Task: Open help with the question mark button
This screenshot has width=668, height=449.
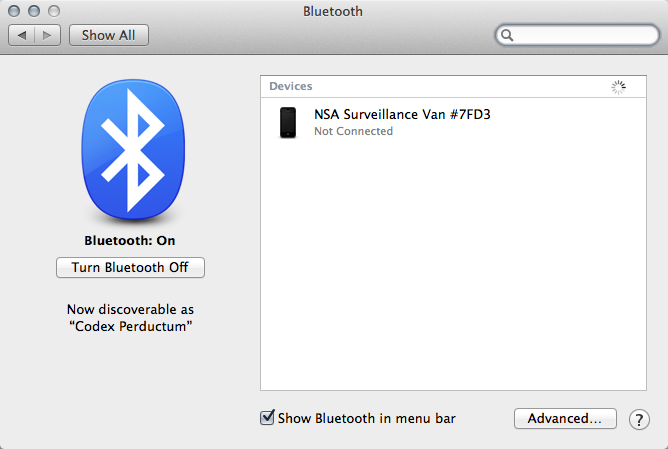Action: pyautogui.click(x=639, y=419)
